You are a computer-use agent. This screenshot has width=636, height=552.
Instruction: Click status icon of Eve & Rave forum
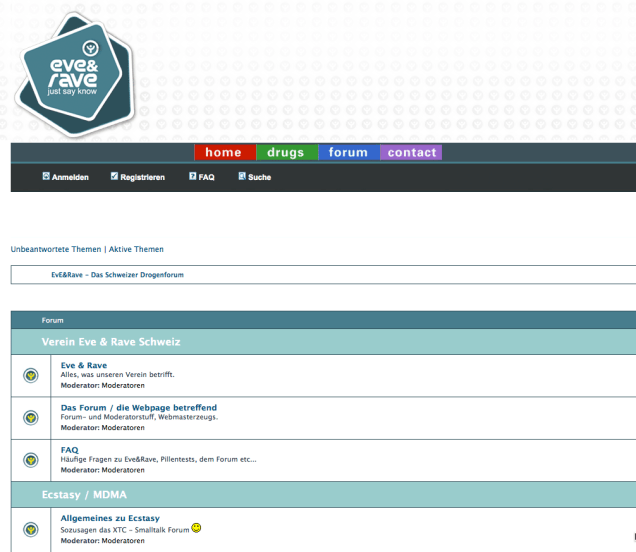point(31,375)
